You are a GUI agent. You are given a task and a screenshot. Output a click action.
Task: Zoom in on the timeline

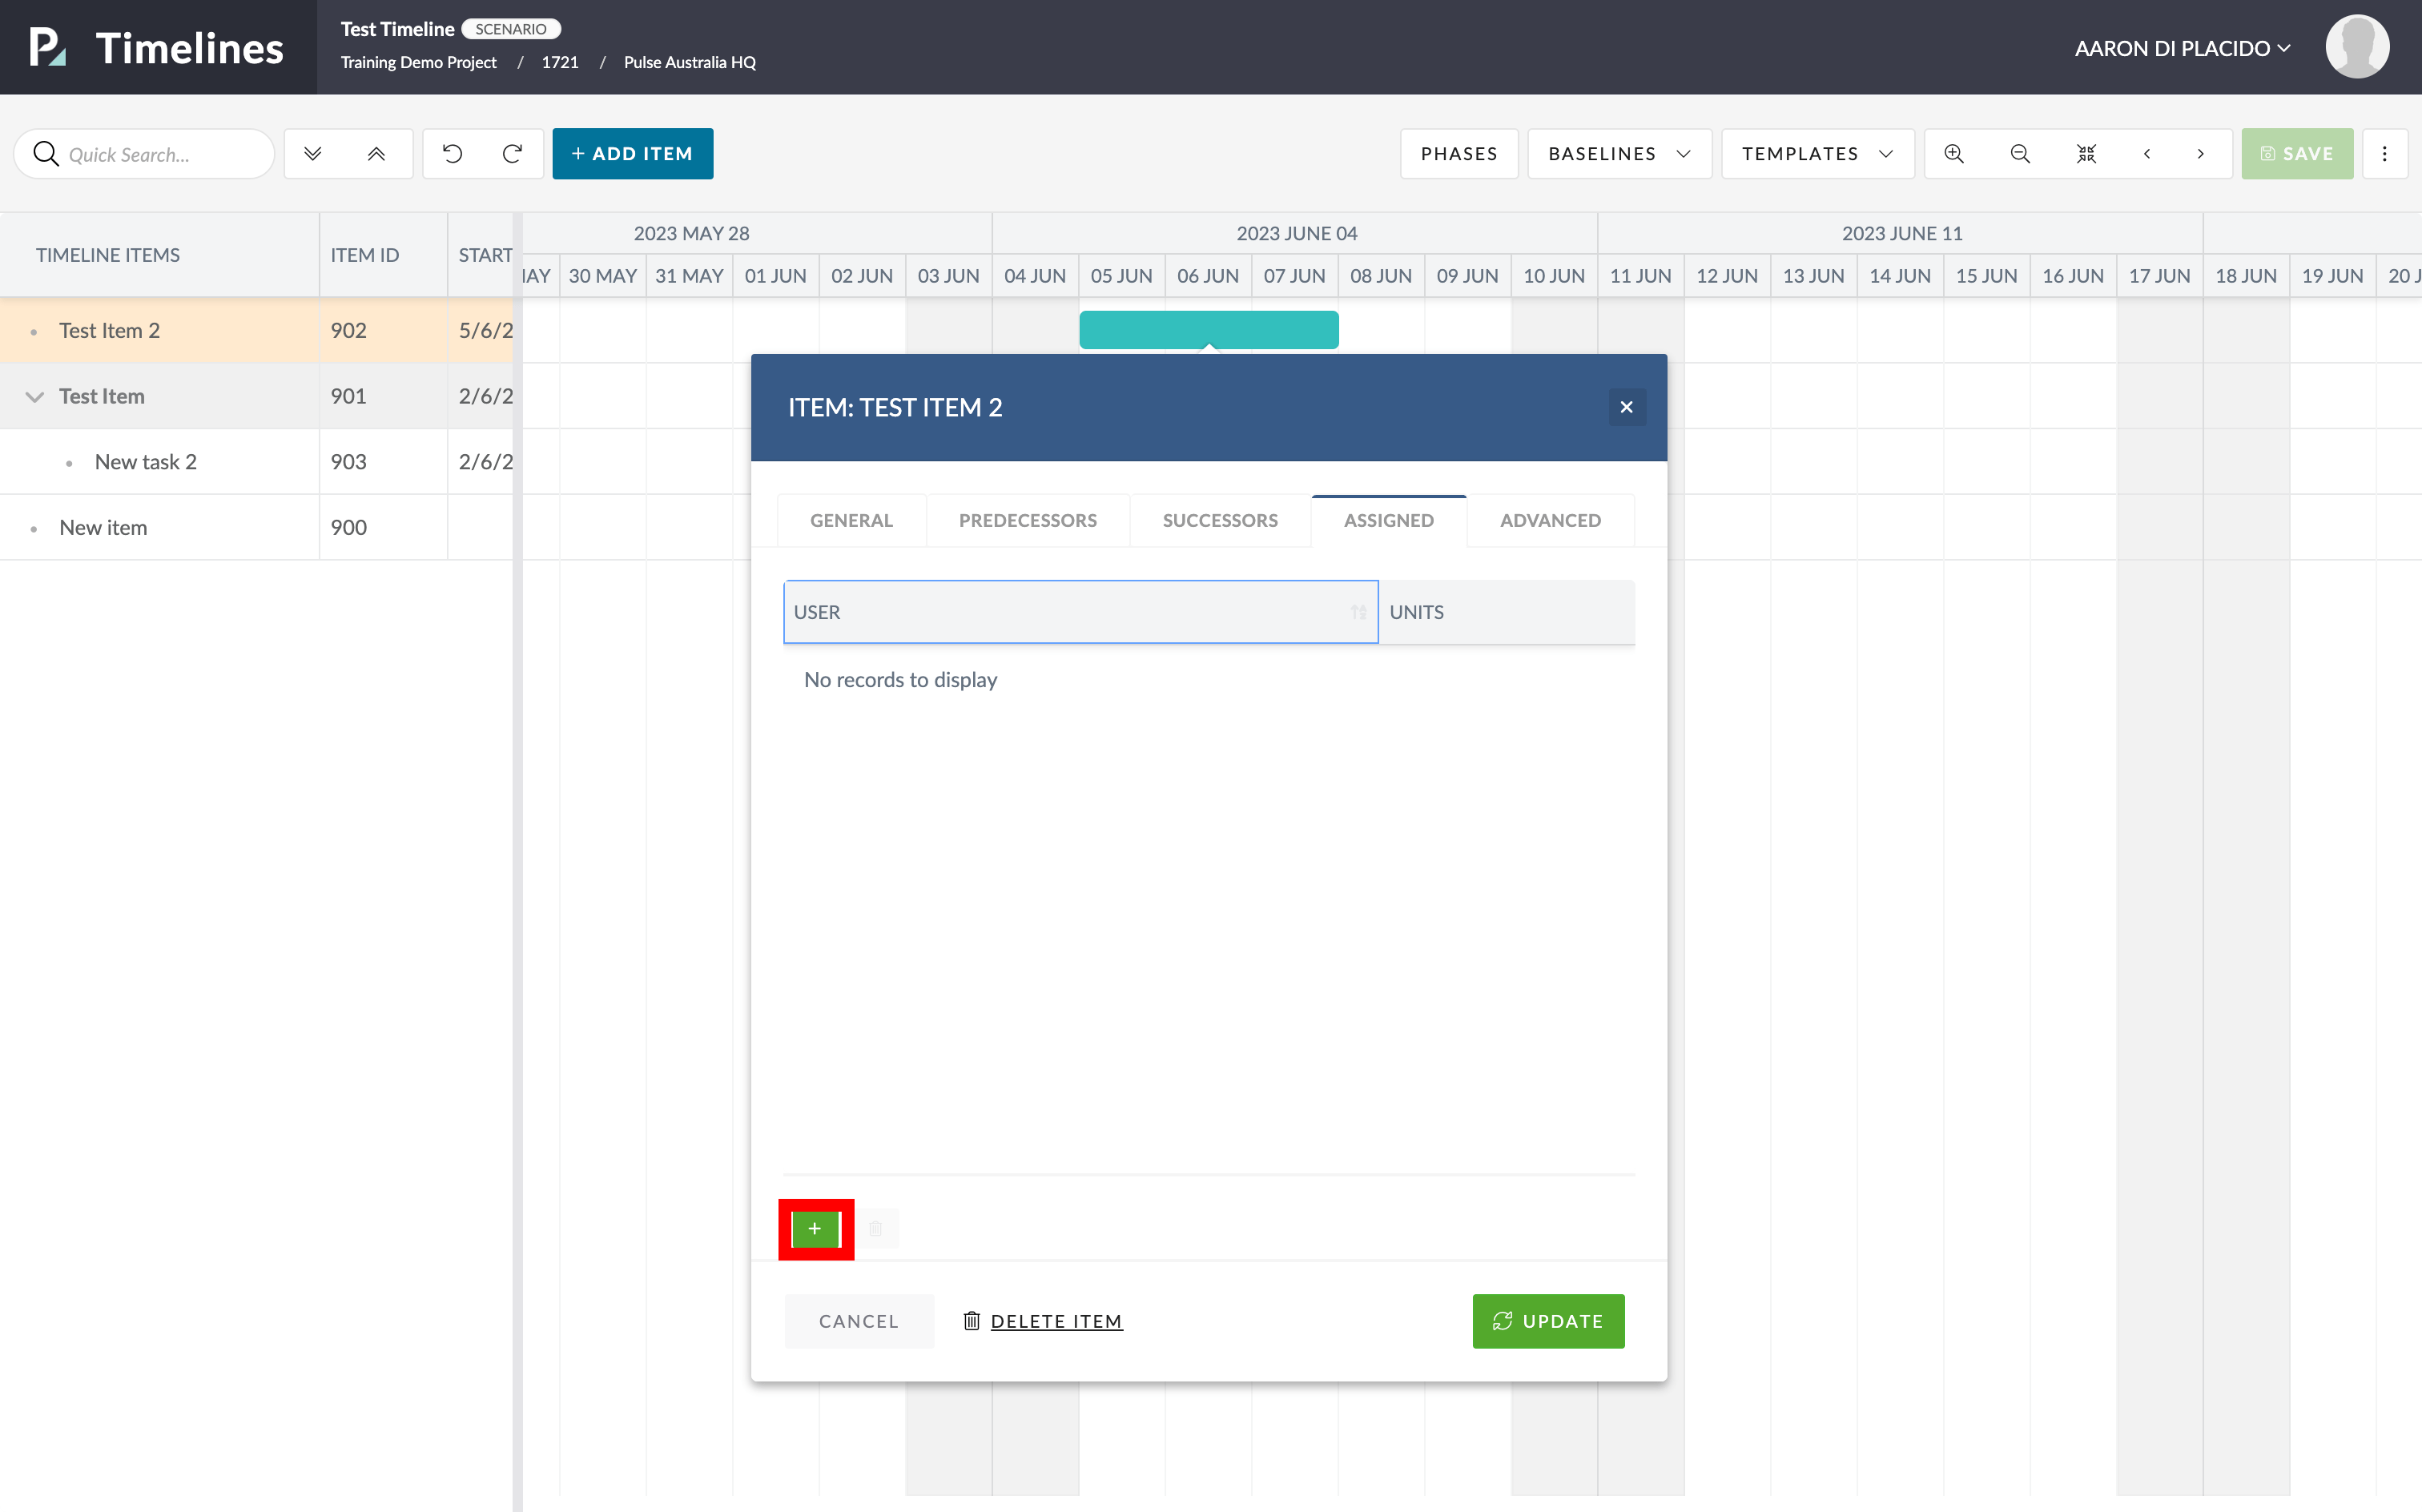click(x=1953, y=154)
